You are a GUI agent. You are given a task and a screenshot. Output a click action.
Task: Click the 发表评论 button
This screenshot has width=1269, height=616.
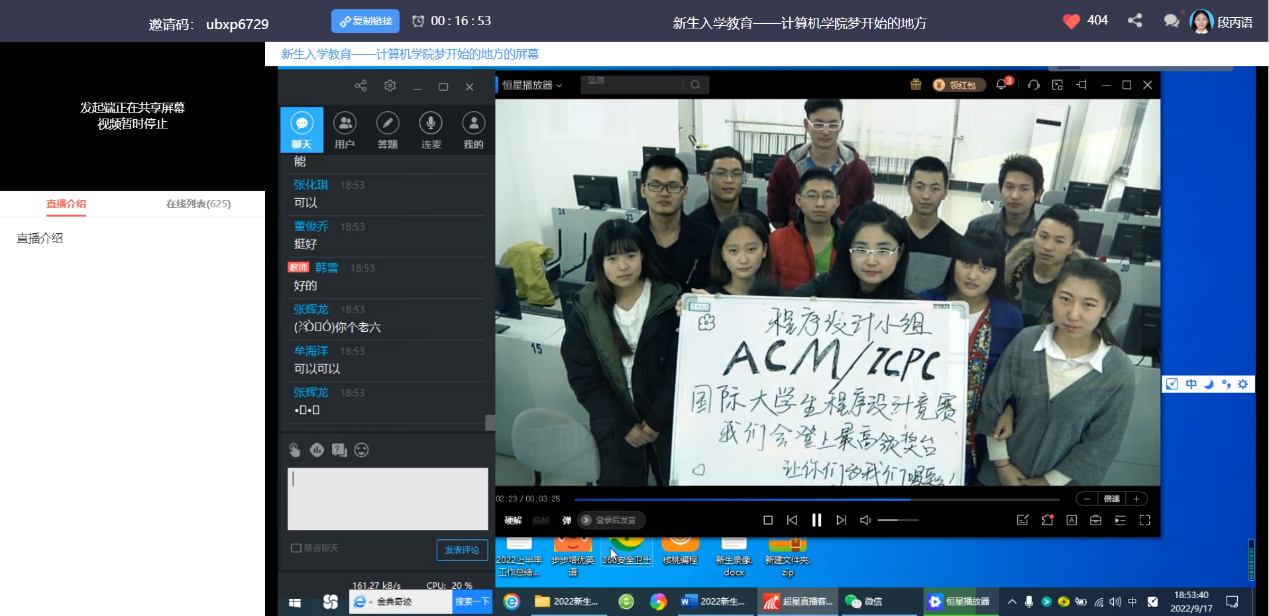click(x=462, y=550)
